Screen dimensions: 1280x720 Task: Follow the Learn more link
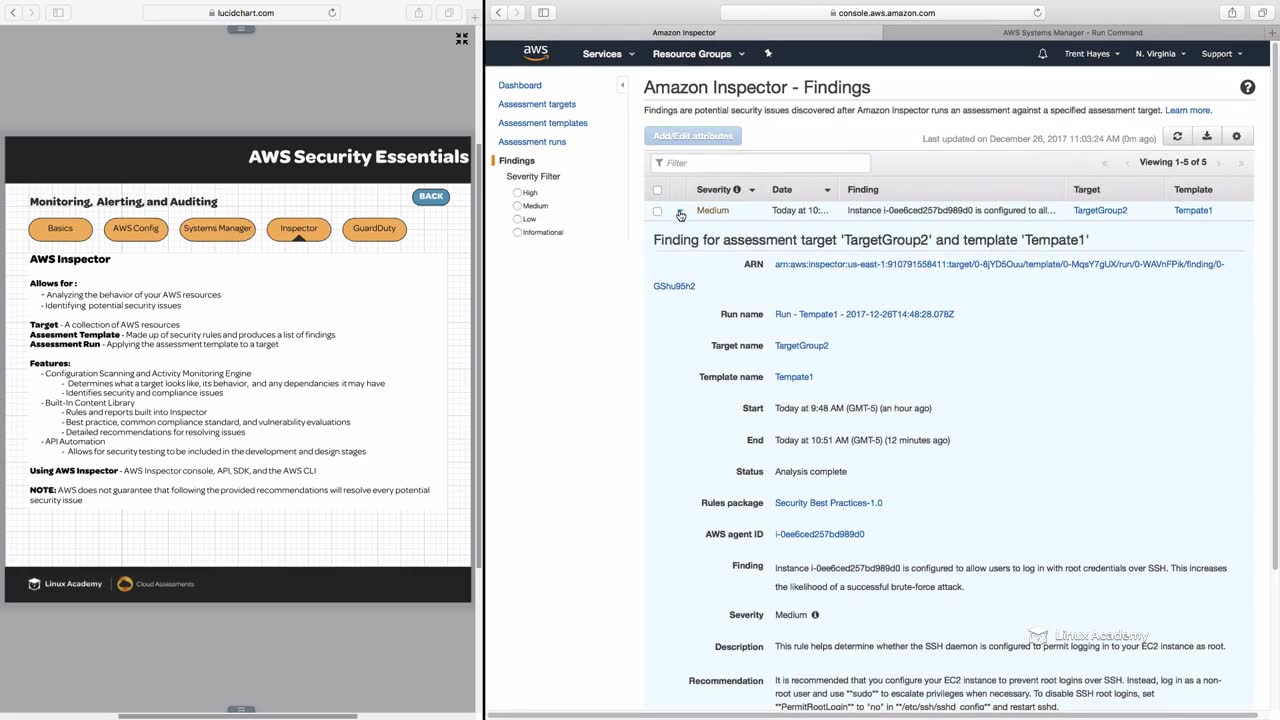pos(1188,110)
